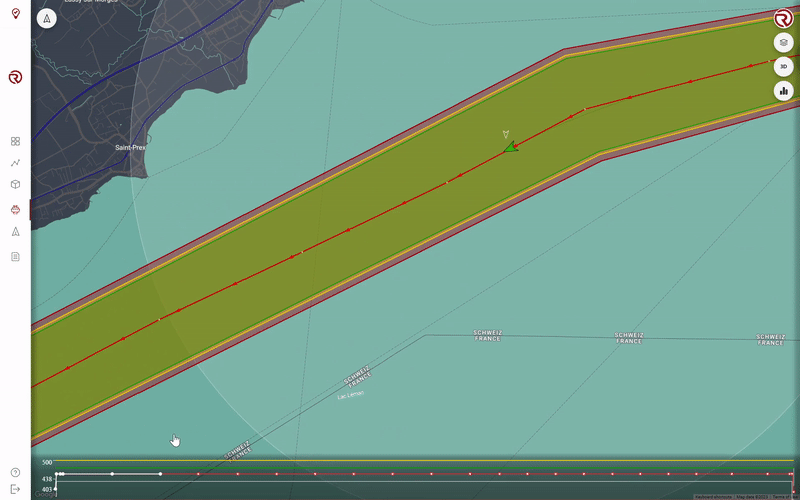Open the Keyboard shortcuts link
The image size is (800, 500).
(x=712, y=497)
